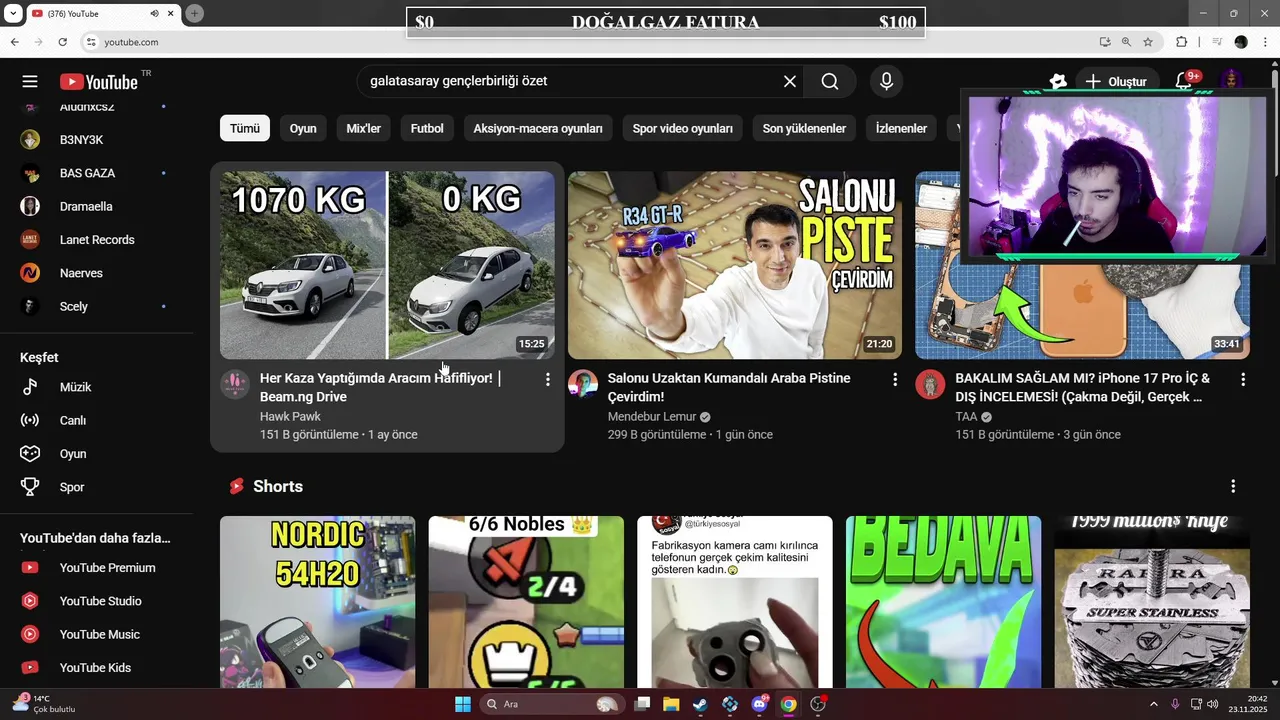1280x720 pixels.
Task: Open Shorts section three-dot menu
Action: [x=1233, y=486]
